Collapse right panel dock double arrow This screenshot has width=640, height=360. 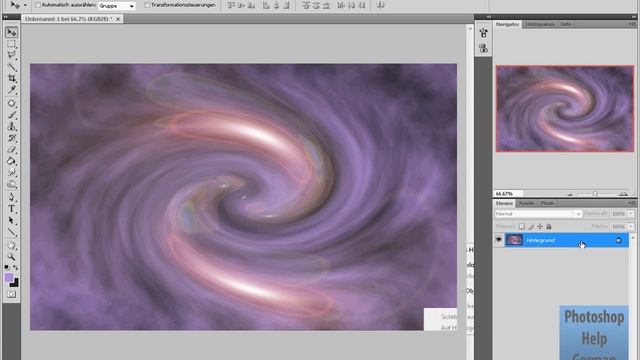pyautogui.click(x=633, y=17)
